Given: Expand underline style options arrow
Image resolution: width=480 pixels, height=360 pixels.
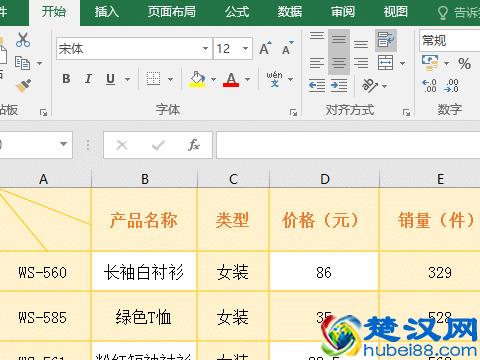Looking at the screenshot, I should point(127,79).
